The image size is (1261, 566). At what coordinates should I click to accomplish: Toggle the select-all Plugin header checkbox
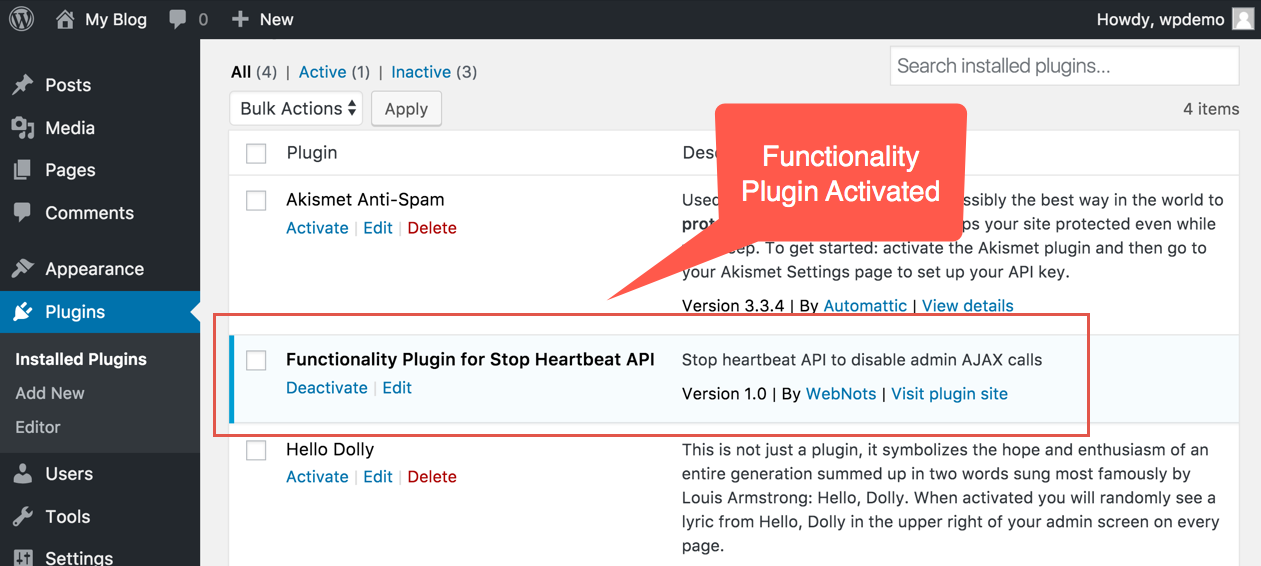coord(257,153)
